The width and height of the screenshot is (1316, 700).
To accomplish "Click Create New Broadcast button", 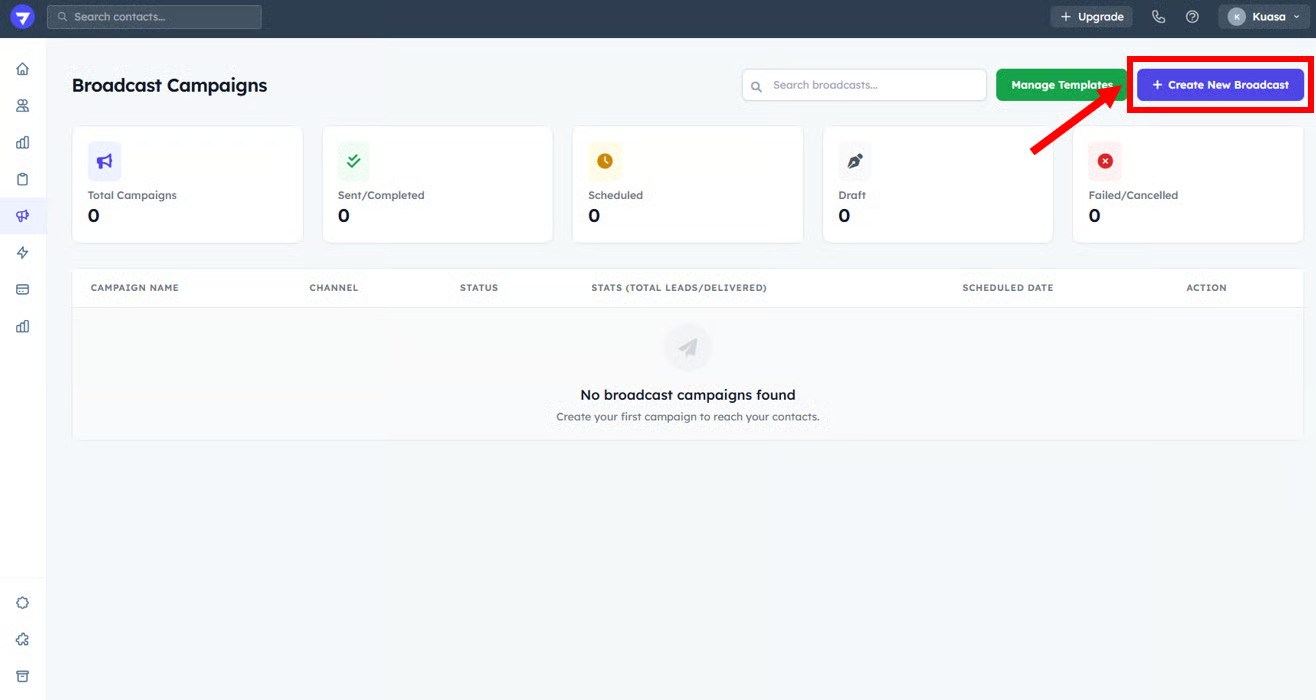I will click(x=1220, y=85).
